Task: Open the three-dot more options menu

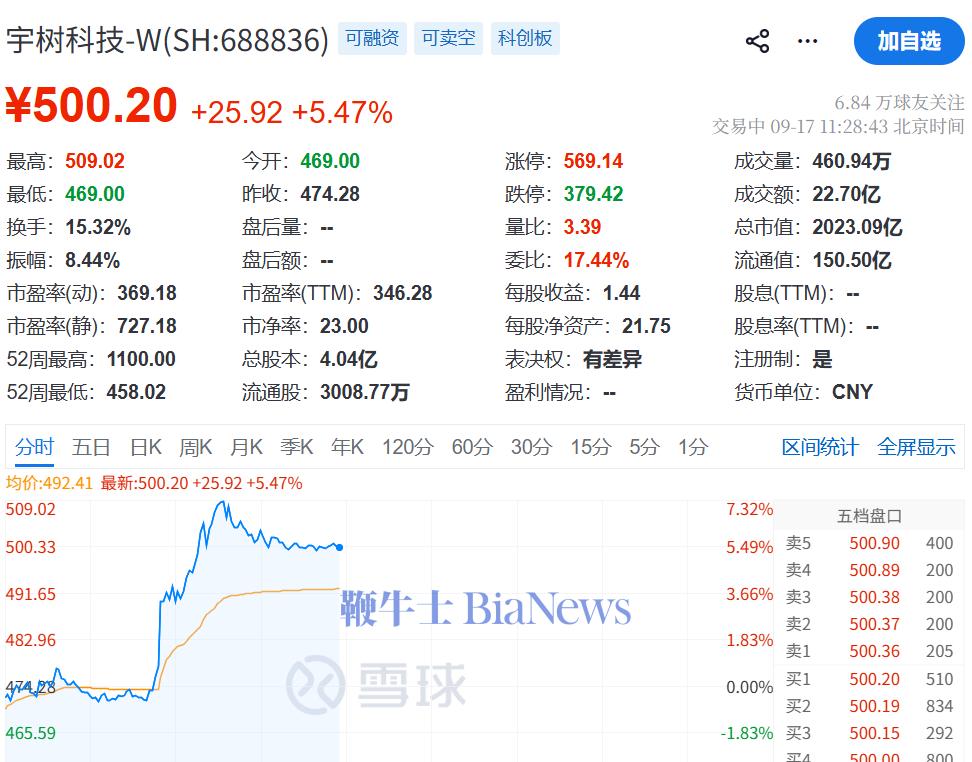Action: (x=807, y=41)
